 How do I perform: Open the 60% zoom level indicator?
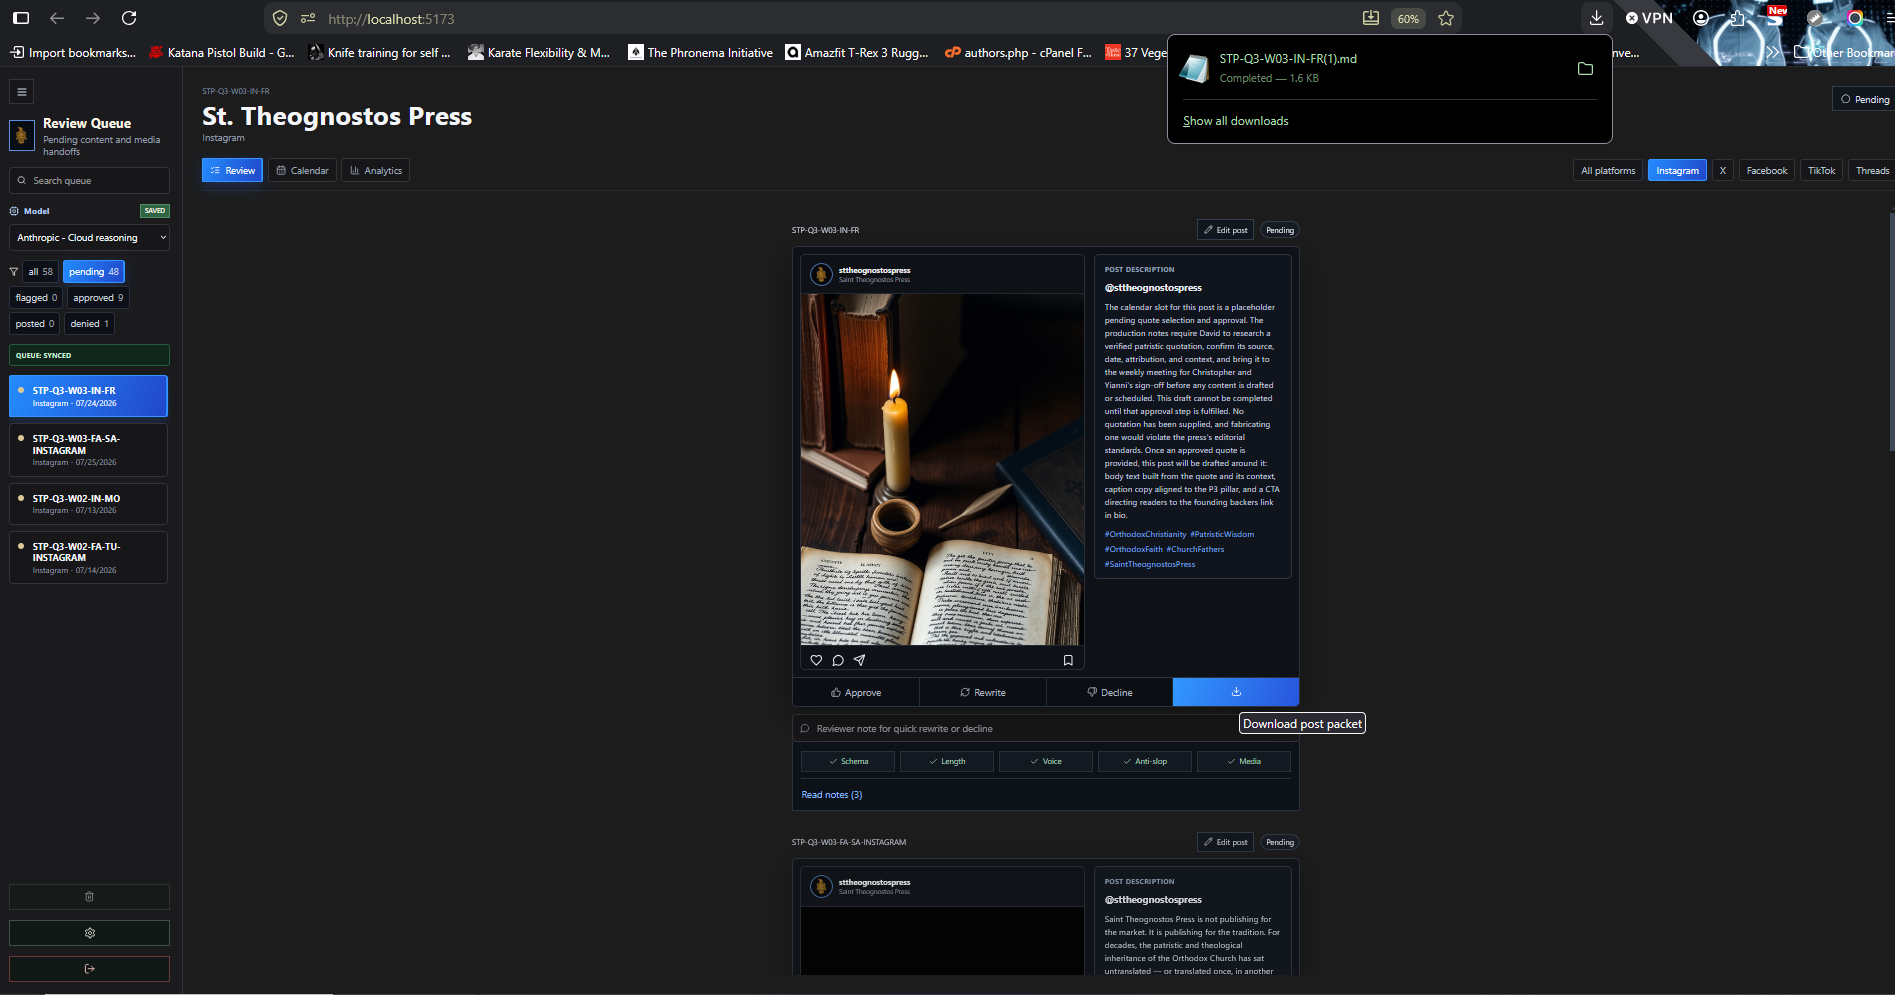coord(1408,19)
